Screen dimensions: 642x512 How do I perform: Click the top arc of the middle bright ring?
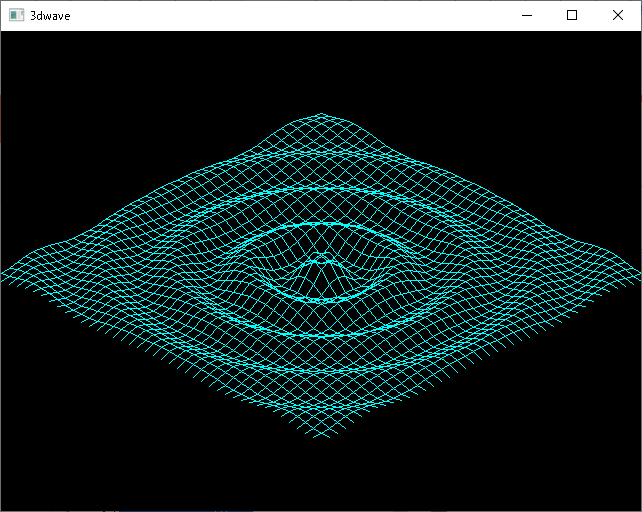(321, 223)
